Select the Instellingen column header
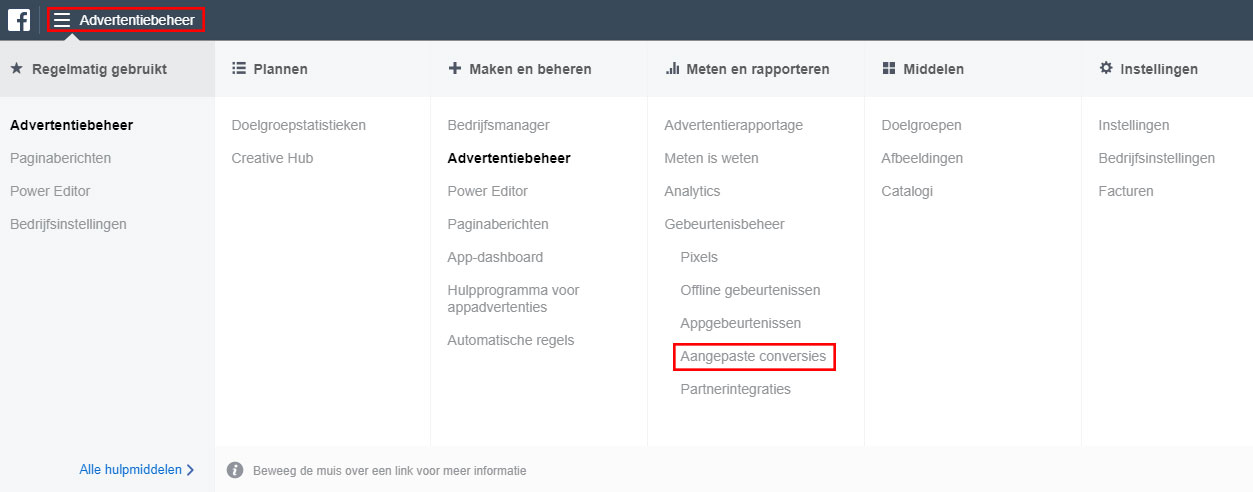Image resolution: width=1253 pixels, height=492 pixels. 1159,69
